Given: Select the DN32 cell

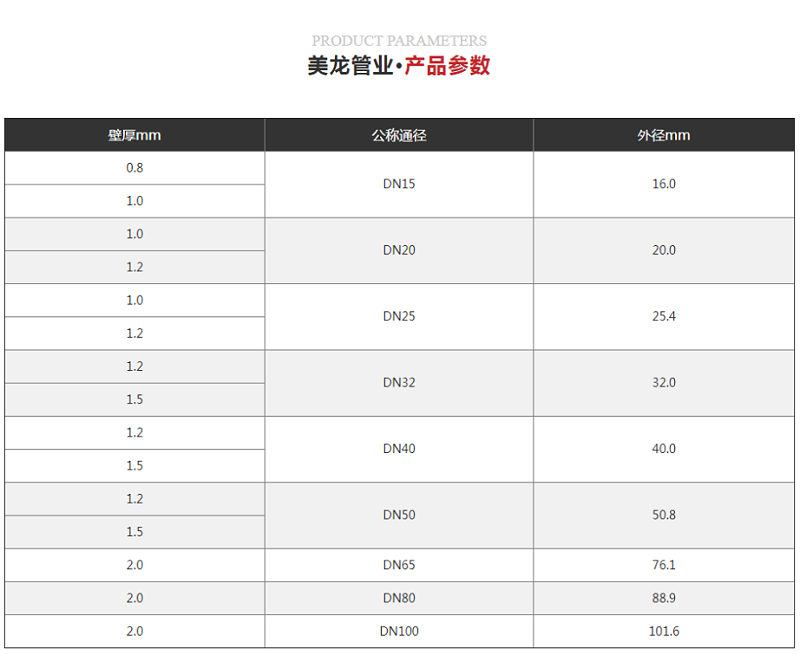Looking at the screenshot, I should (398, 383).
